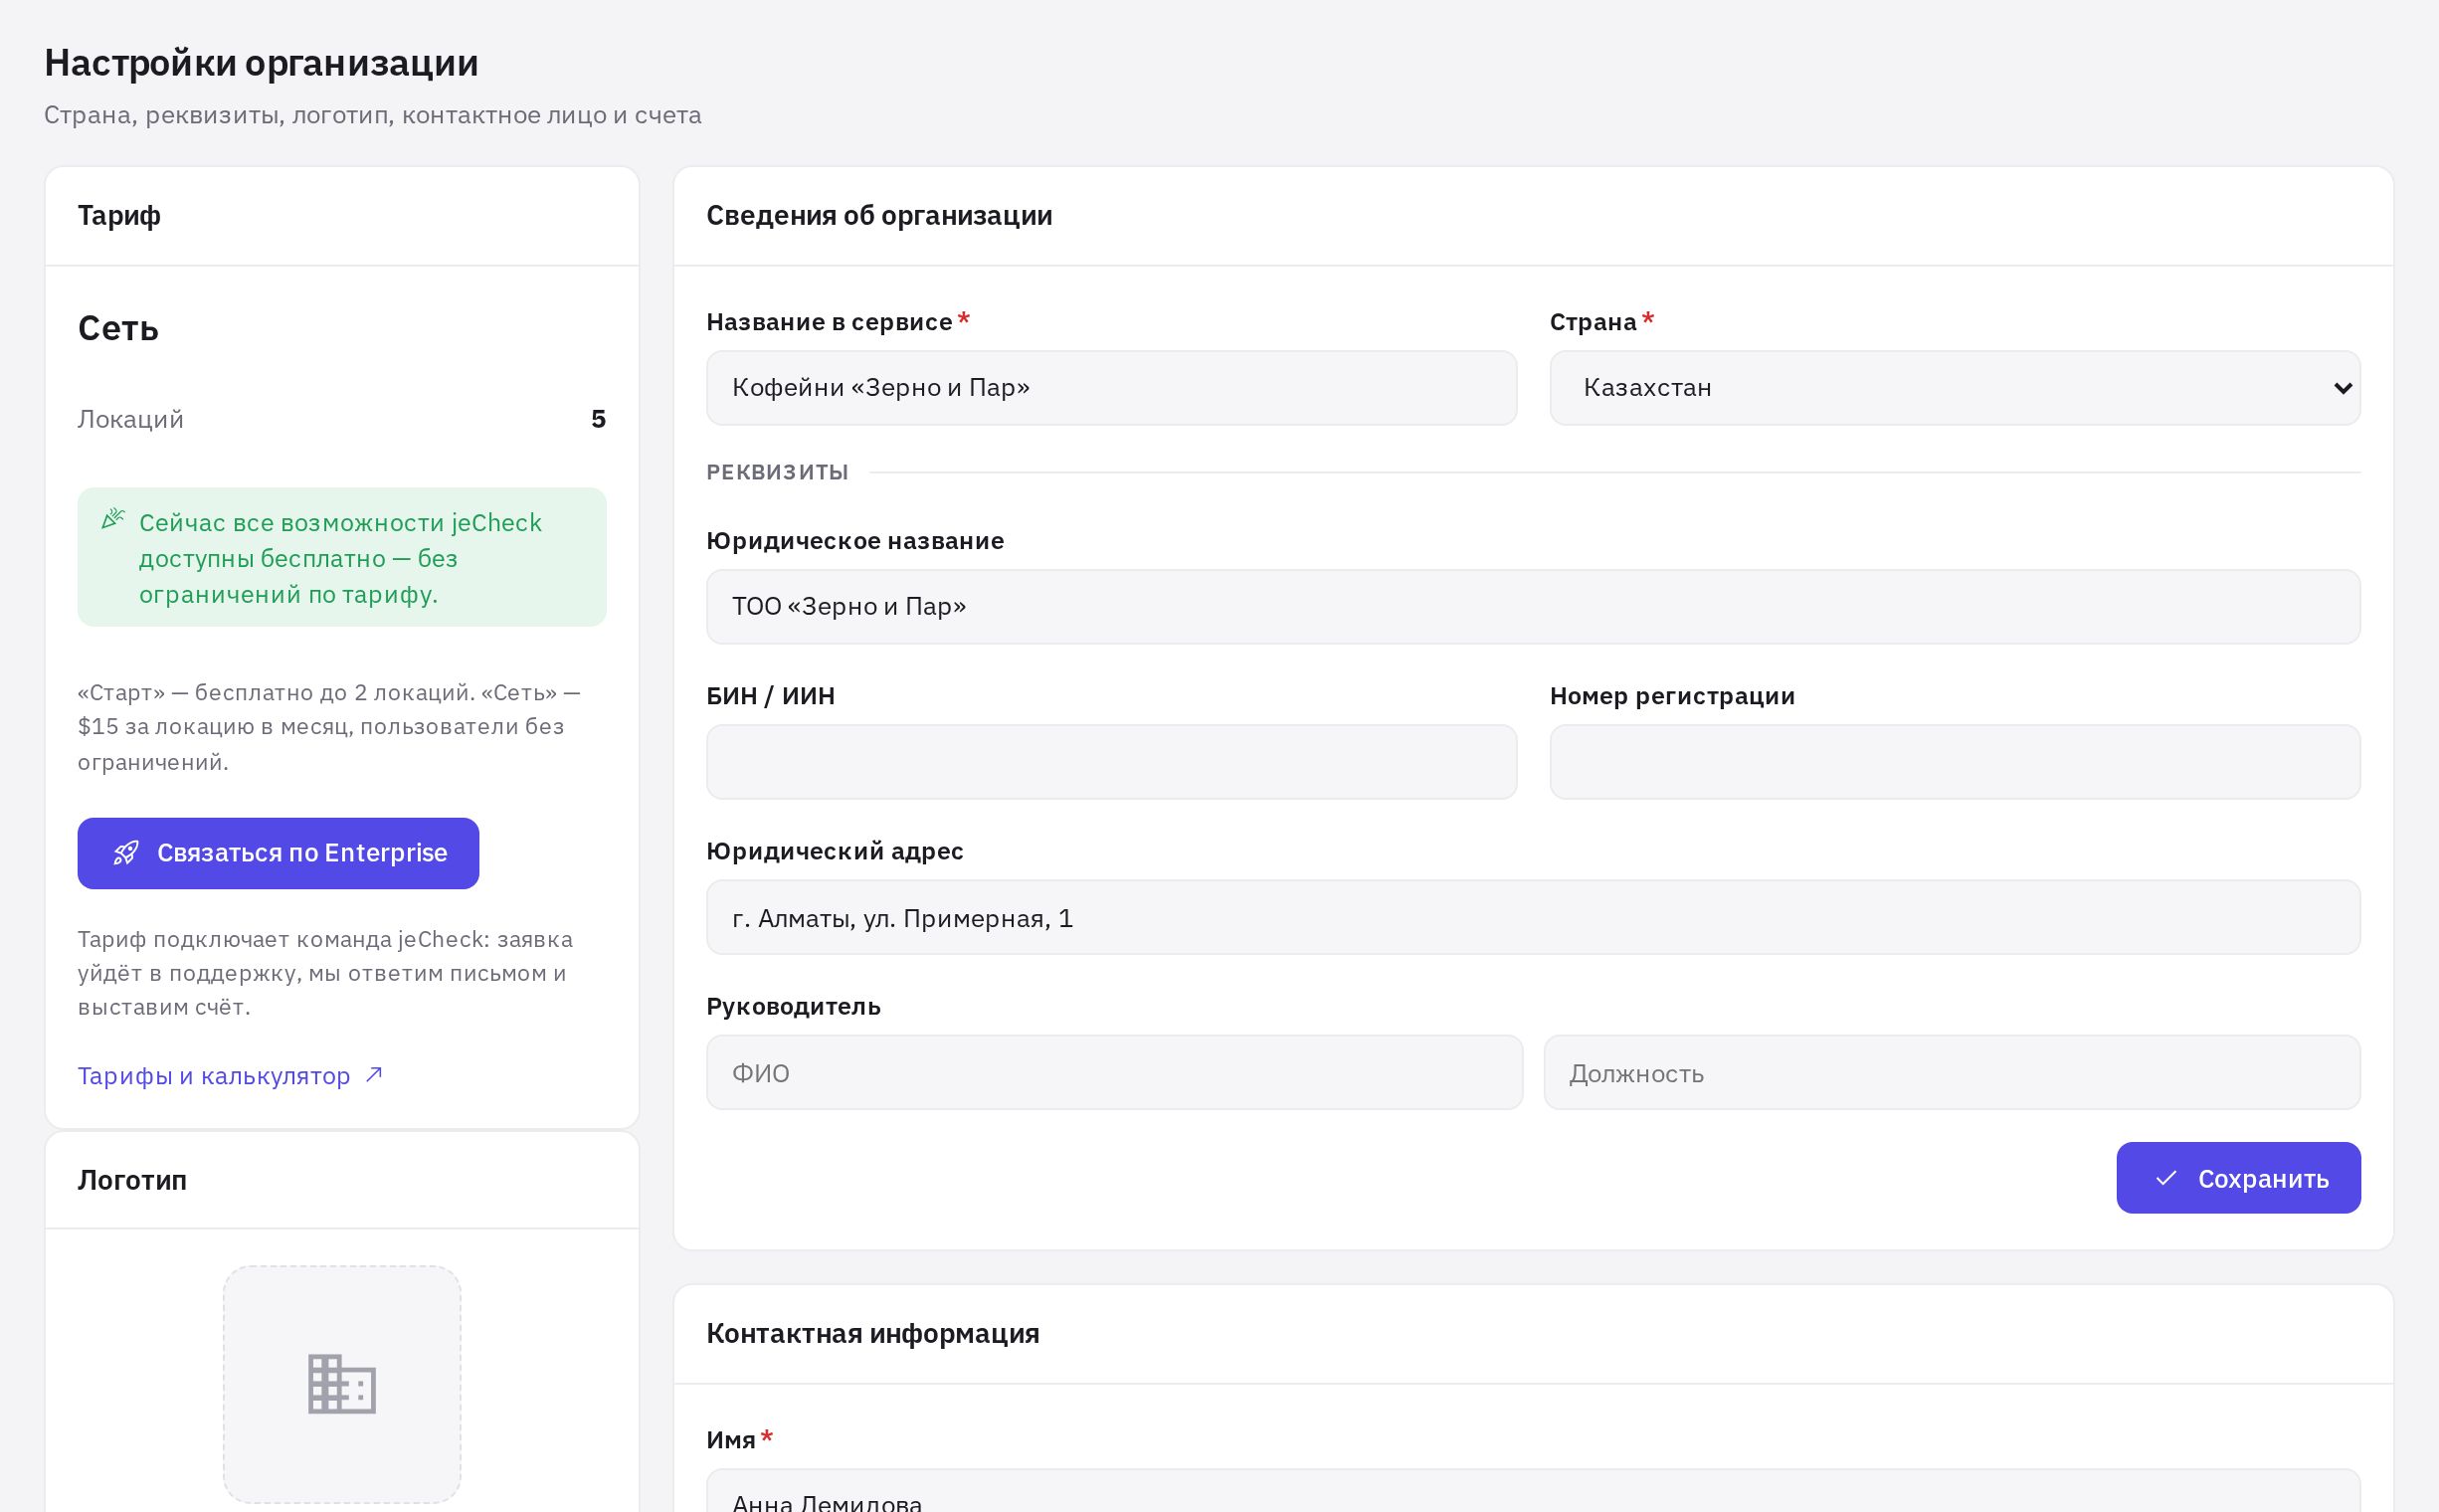Click the Логотип card title
The image size is (2439, 1512).
(132, 1180)
